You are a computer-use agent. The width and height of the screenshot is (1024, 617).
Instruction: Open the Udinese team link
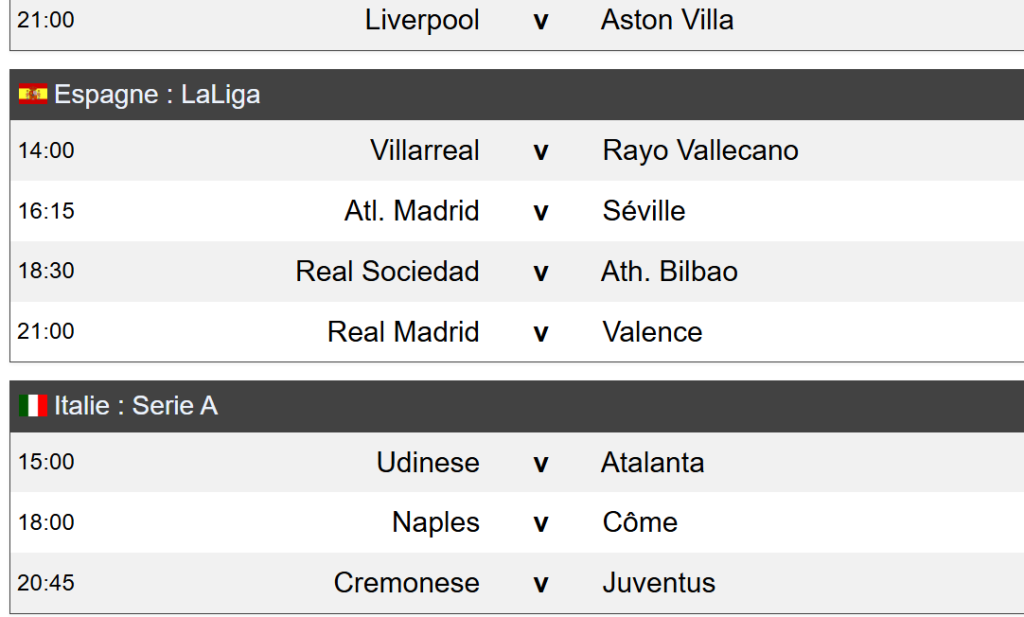pos(428,463)
